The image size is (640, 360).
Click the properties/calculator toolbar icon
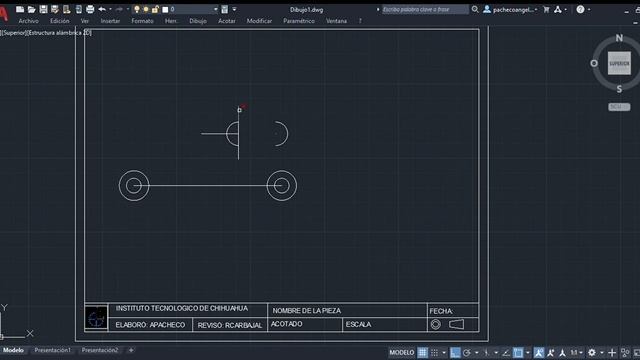click(x=224, y=9)
